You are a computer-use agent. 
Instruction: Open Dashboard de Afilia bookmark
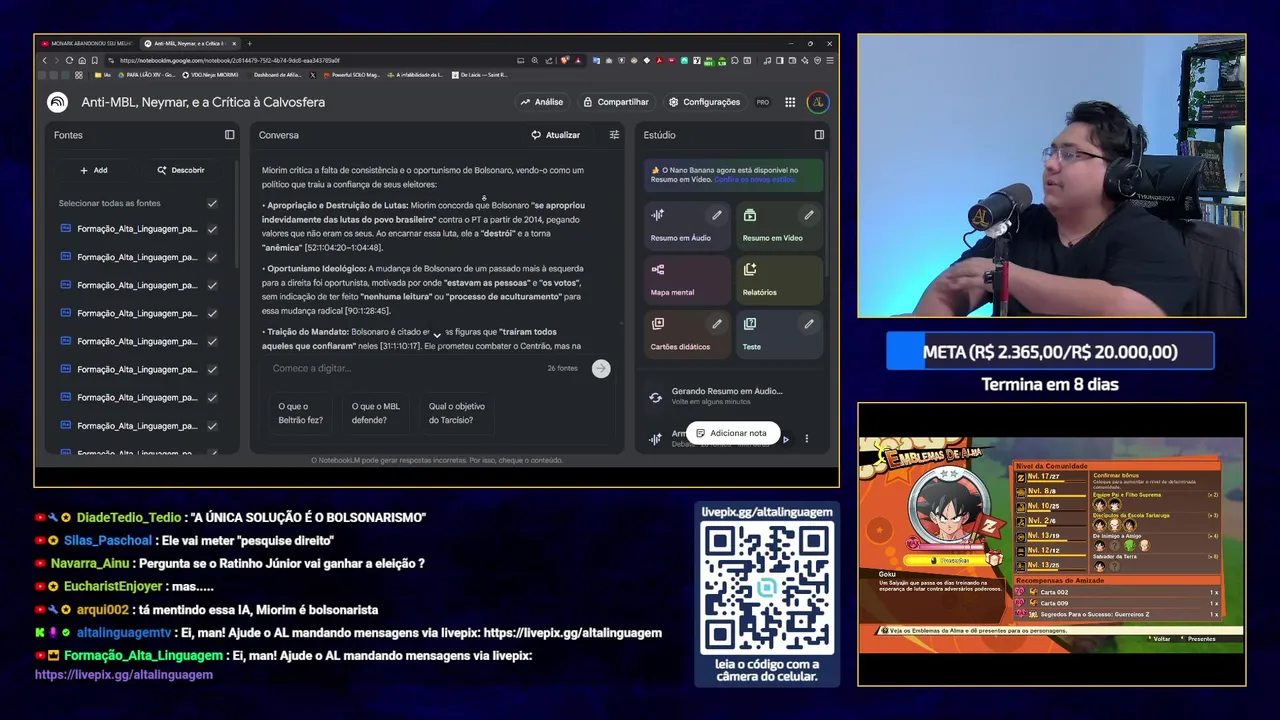(278, 75)
